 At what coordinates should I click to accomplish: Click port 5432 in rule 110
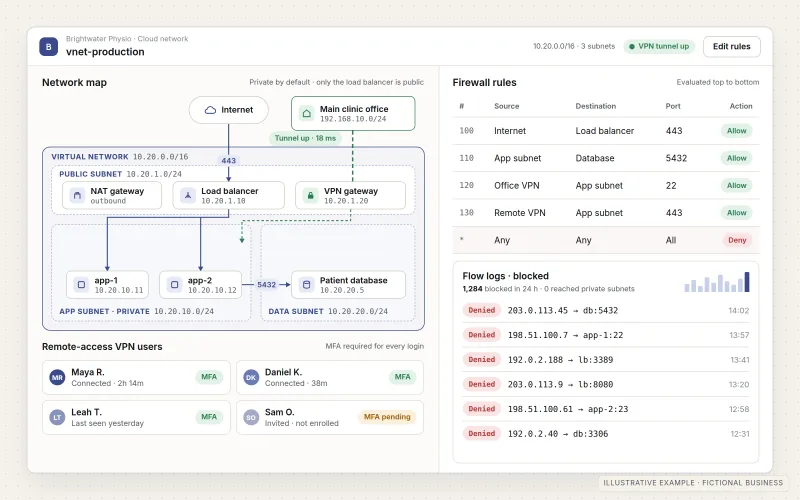pos(676,158)
